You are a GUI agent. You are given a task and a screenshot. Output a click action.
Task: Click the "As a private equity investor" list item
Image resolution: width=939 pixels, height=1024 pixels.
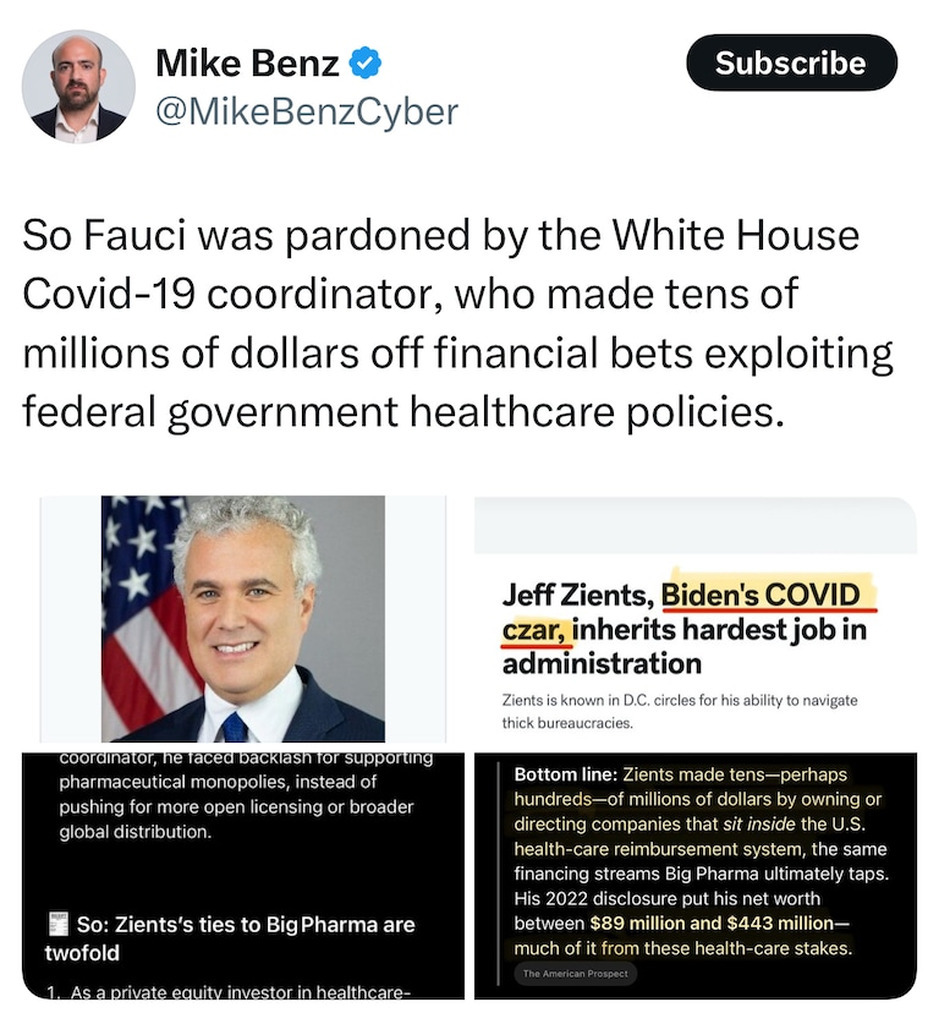tap(228, 992)
